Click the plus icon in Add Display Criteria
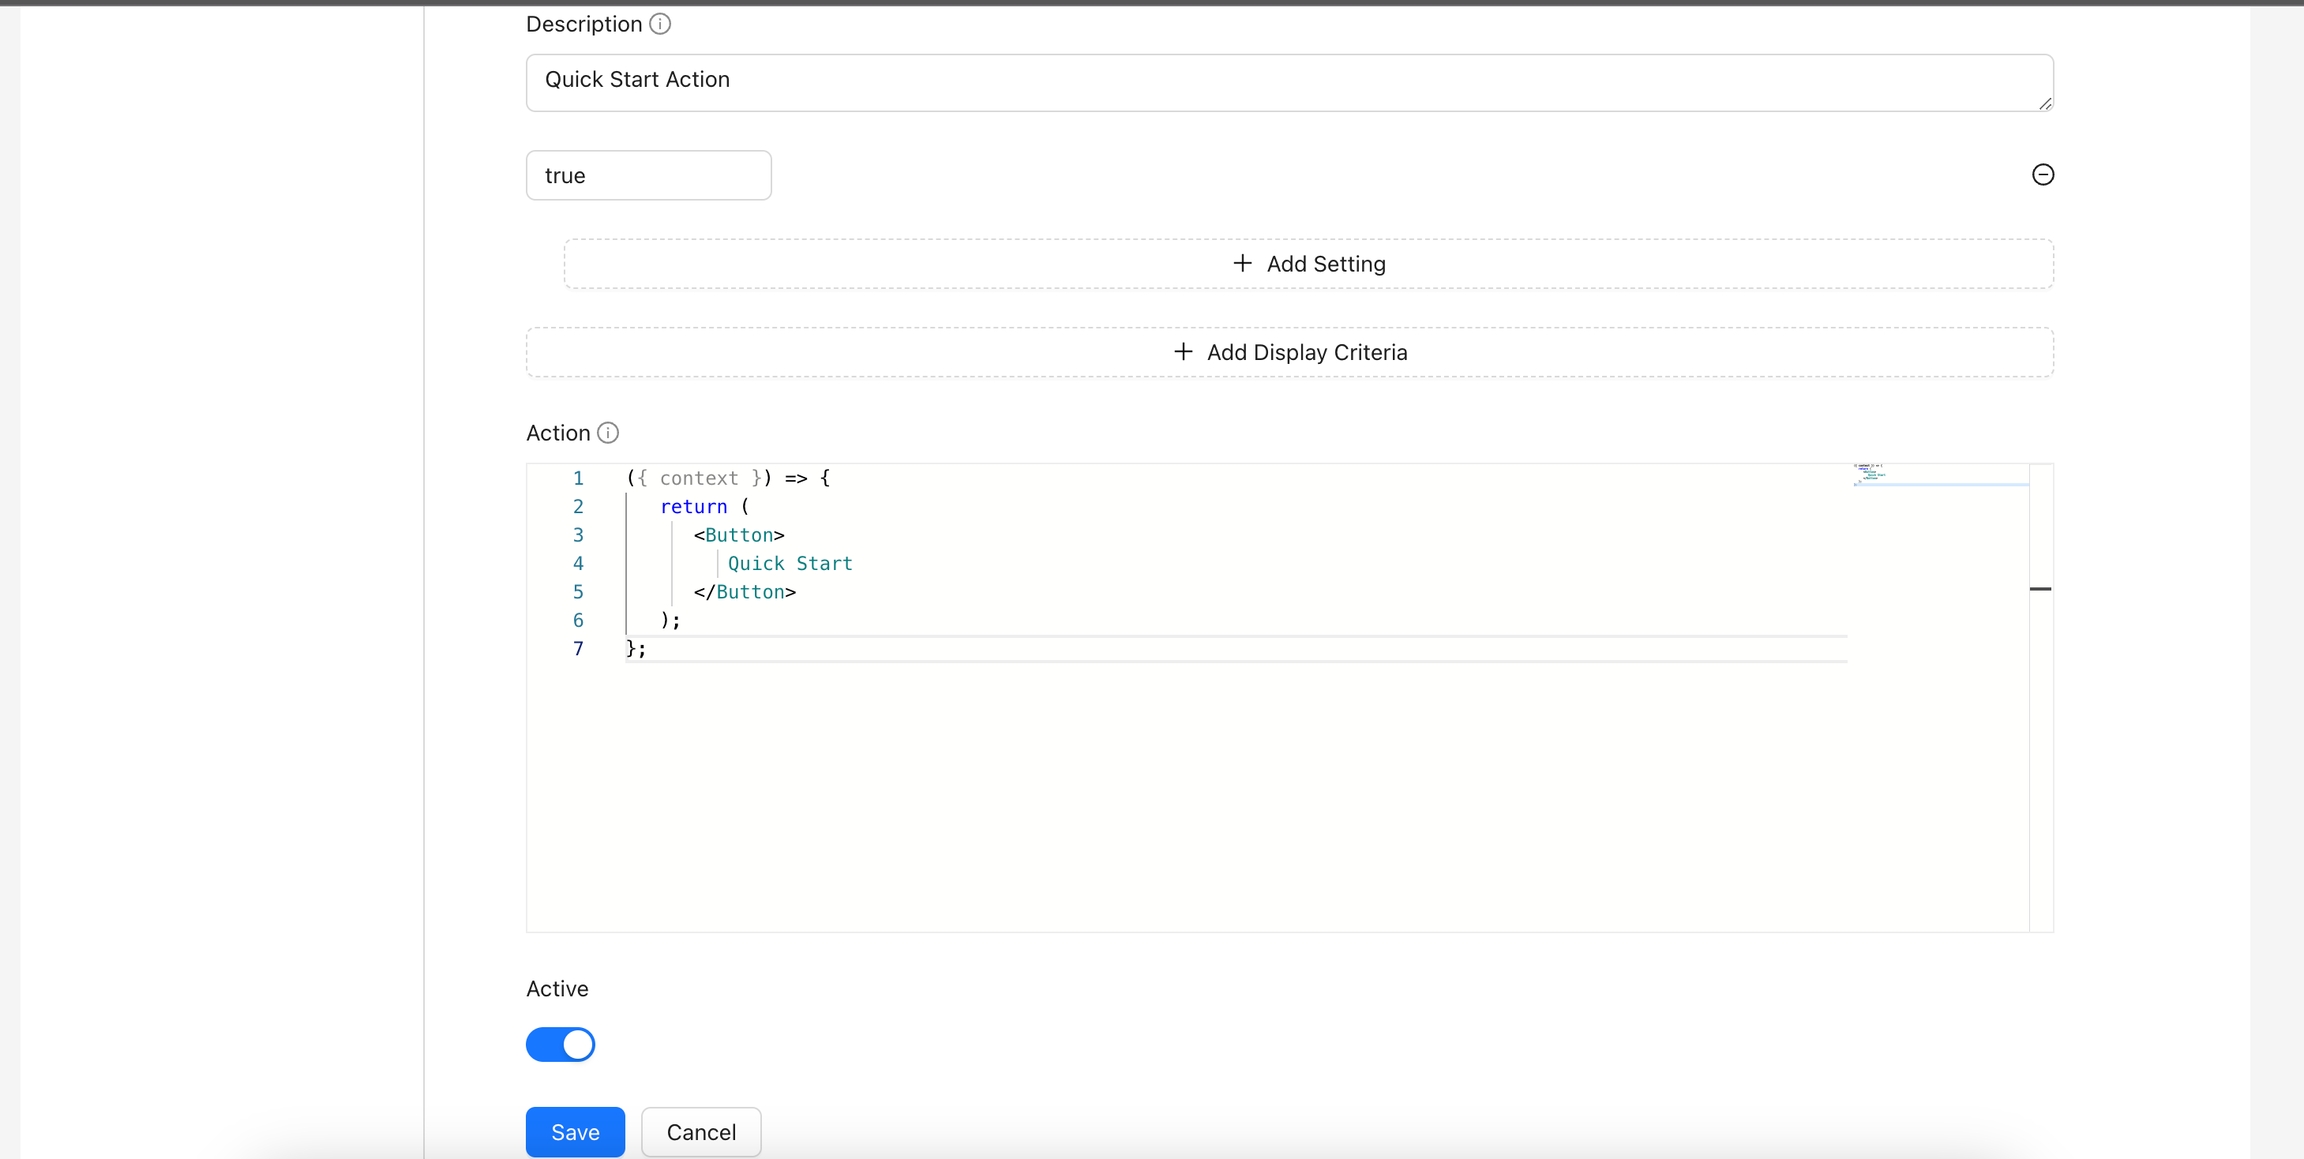This screenshot has width=2304, height=1159. (1183, 352)
